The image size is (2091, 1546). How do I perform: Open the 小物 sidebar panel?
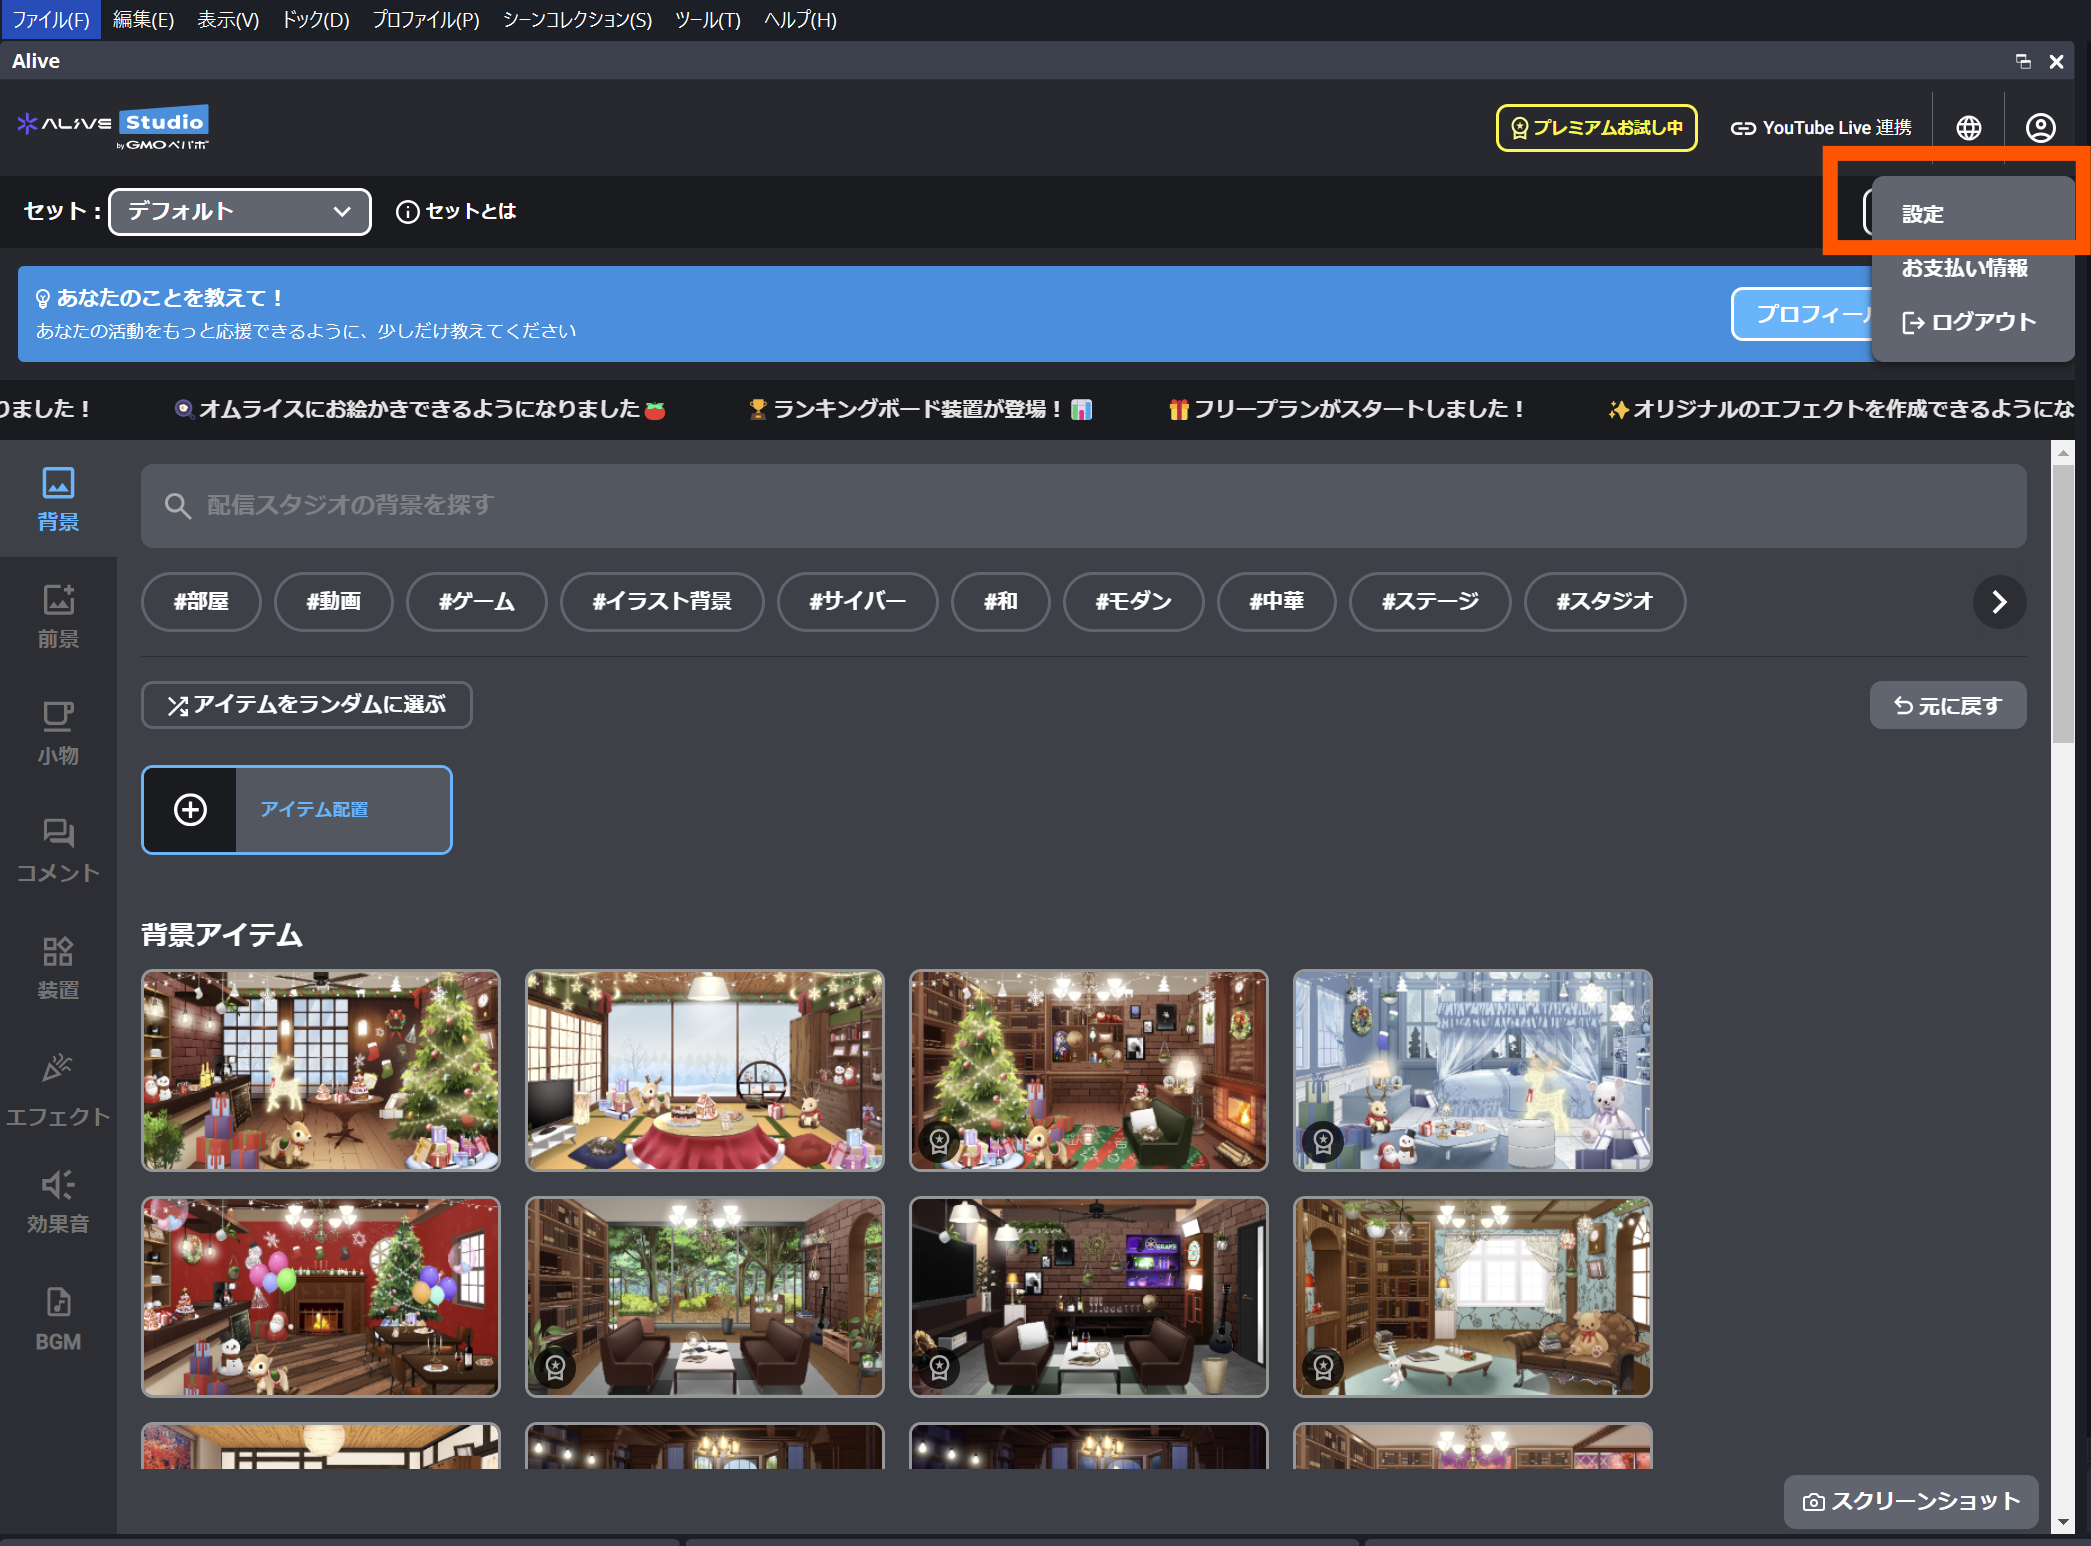pyautogui.click(x=58, y=733)
